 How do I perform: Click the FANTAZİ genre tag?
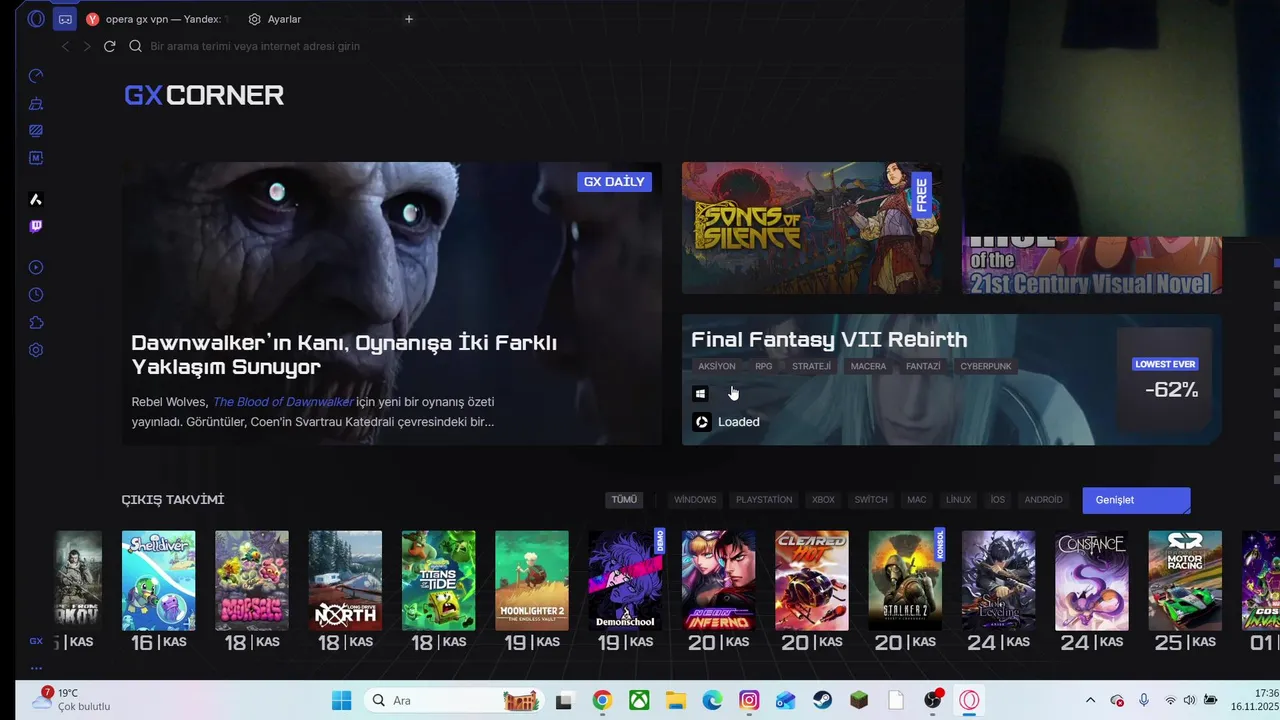pyautogui.click(x=923, y=366)
